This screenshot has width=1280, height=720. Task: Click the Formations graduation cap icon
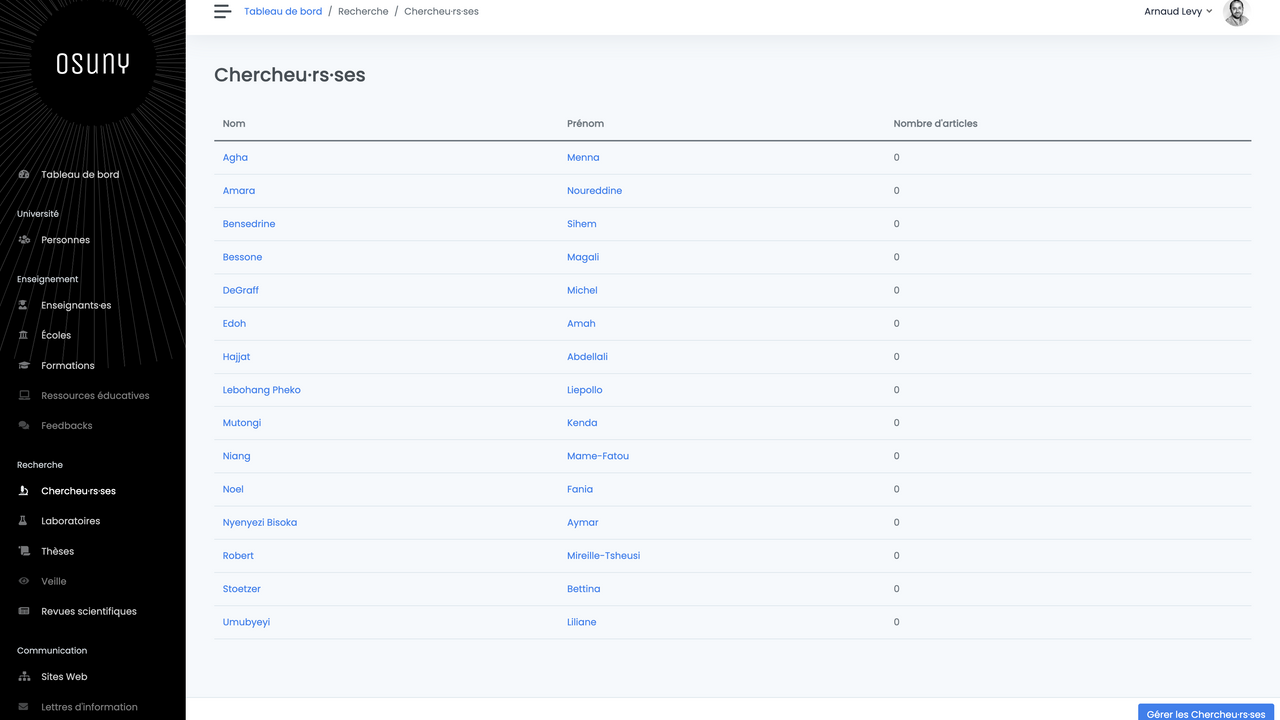tap(24, 366)
